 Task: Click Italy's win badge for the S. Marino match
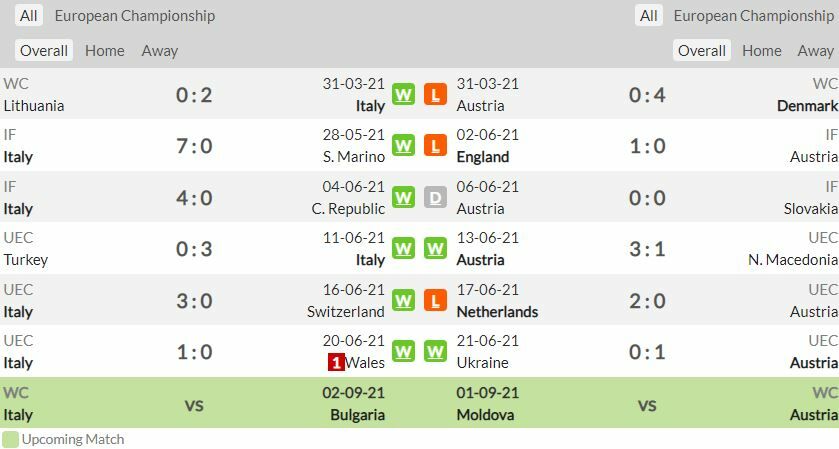point(403,146)
